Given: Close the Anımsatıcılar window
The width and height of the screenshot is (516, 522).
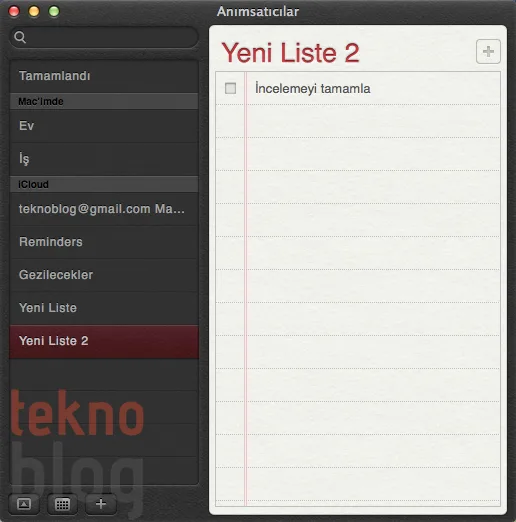Looking at the screenshot, I should point(14,11).
